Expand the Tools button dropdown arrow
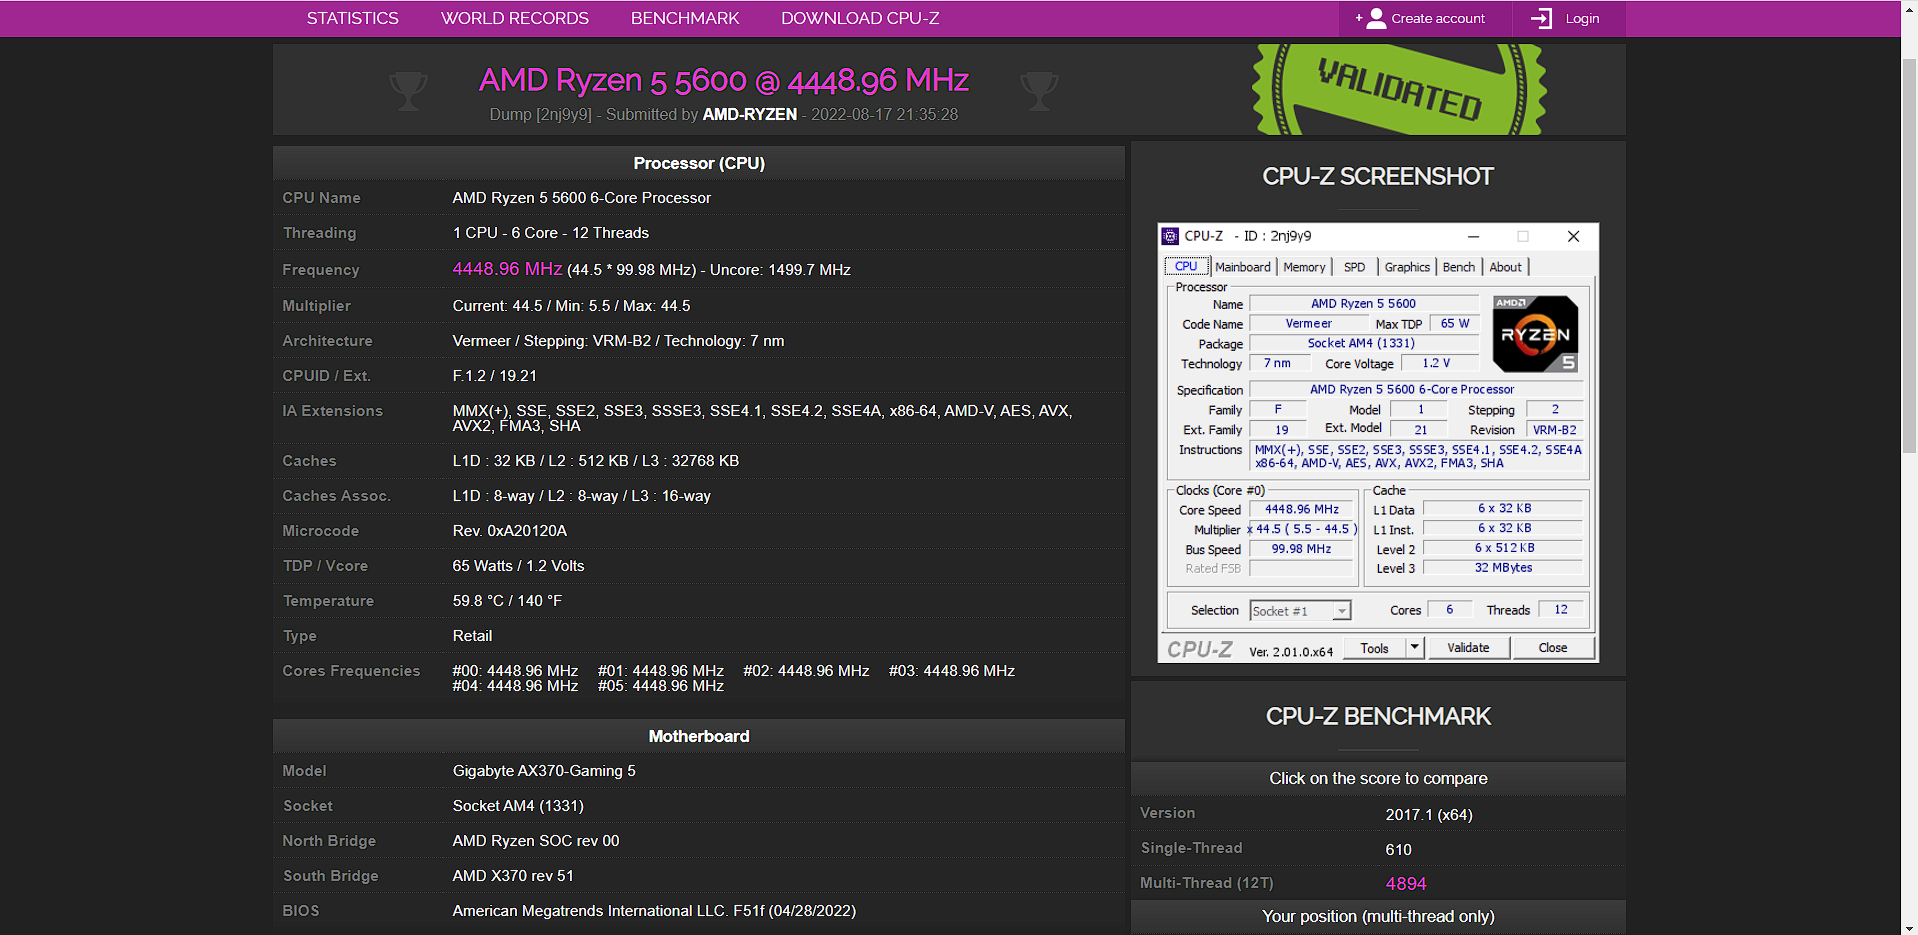This screenshot has height=935, width=1918. tap(1414, 647)
